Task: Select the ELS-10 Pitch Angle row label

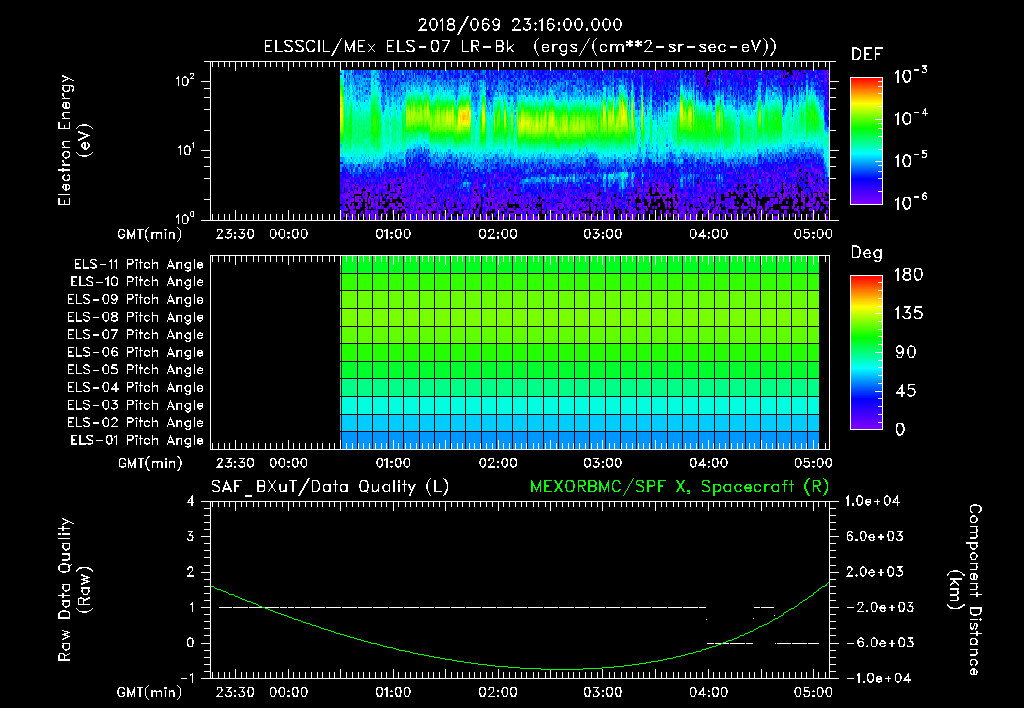Action: point(137,282)
